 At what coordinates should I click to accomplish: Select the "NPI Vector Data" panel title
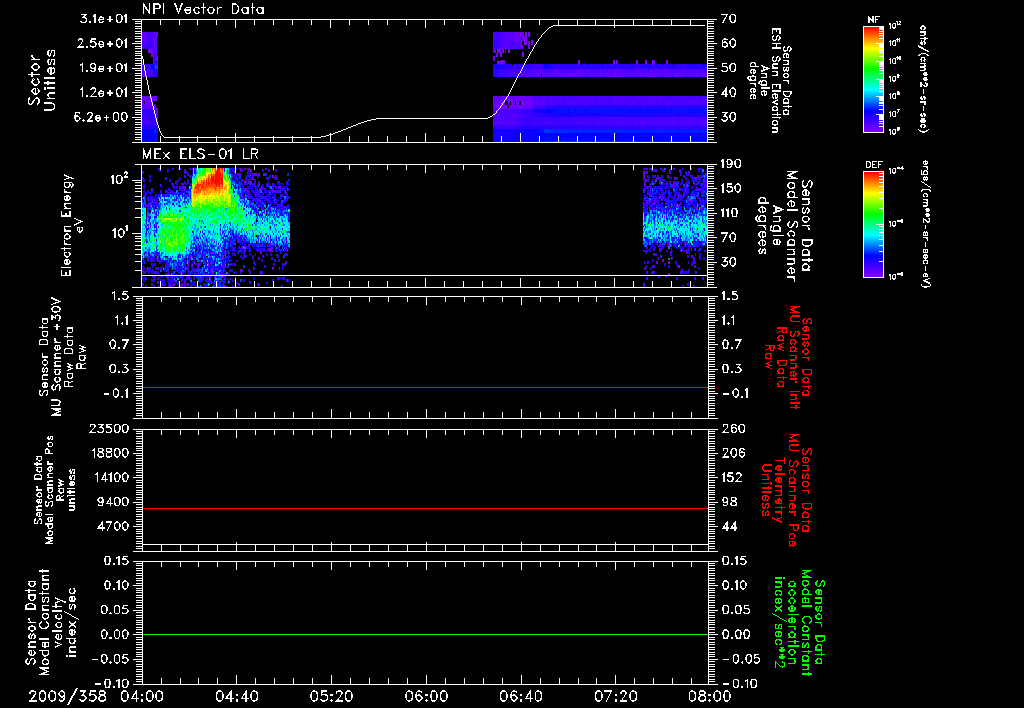point(203,9)
